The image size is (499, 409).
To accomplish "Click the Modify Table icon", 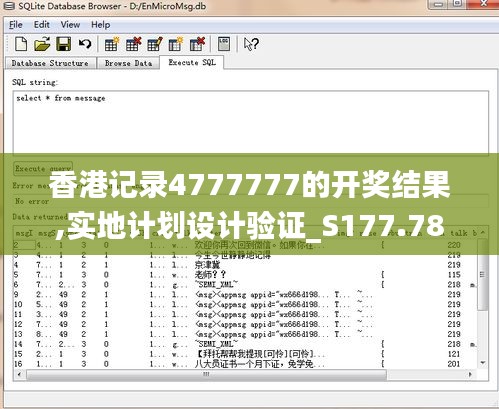I will coord(155,44).
